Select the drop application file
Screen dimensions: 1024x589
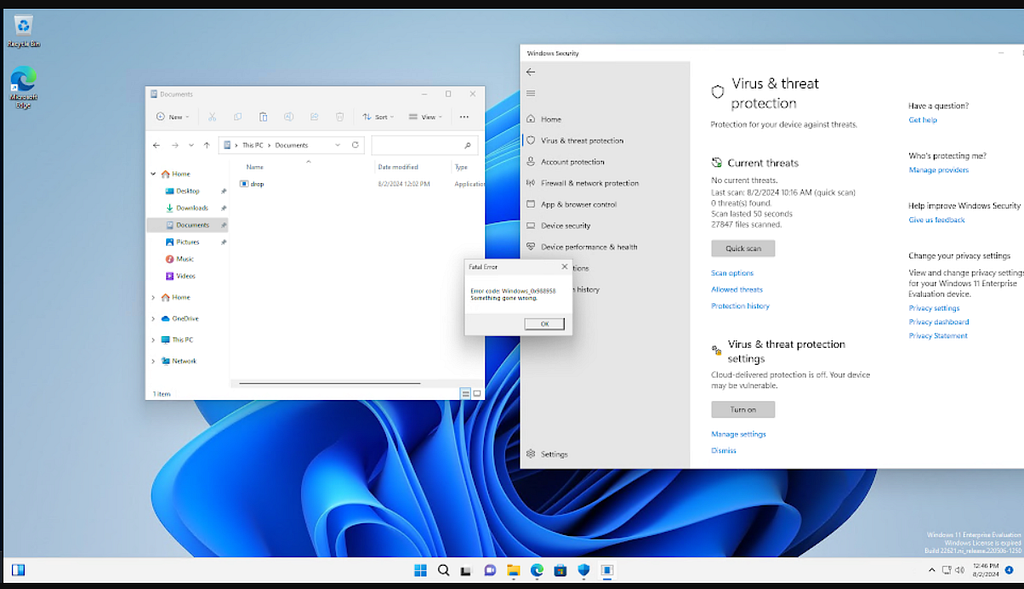pos(257,184)
